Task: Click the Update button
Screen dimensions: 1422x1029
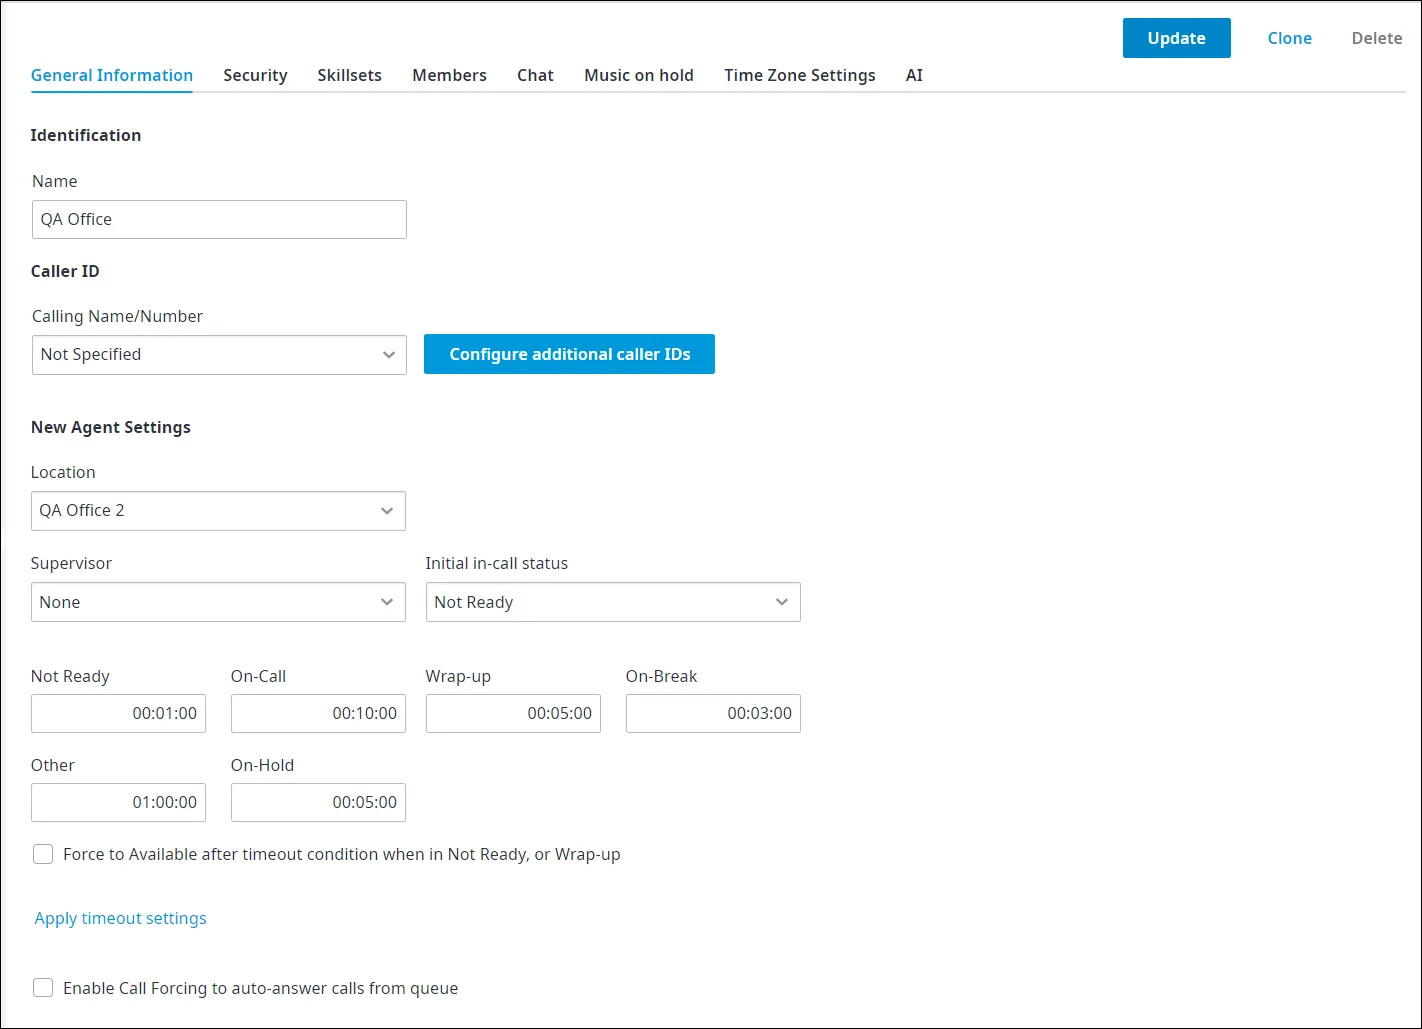Action: coord(1176,38)
